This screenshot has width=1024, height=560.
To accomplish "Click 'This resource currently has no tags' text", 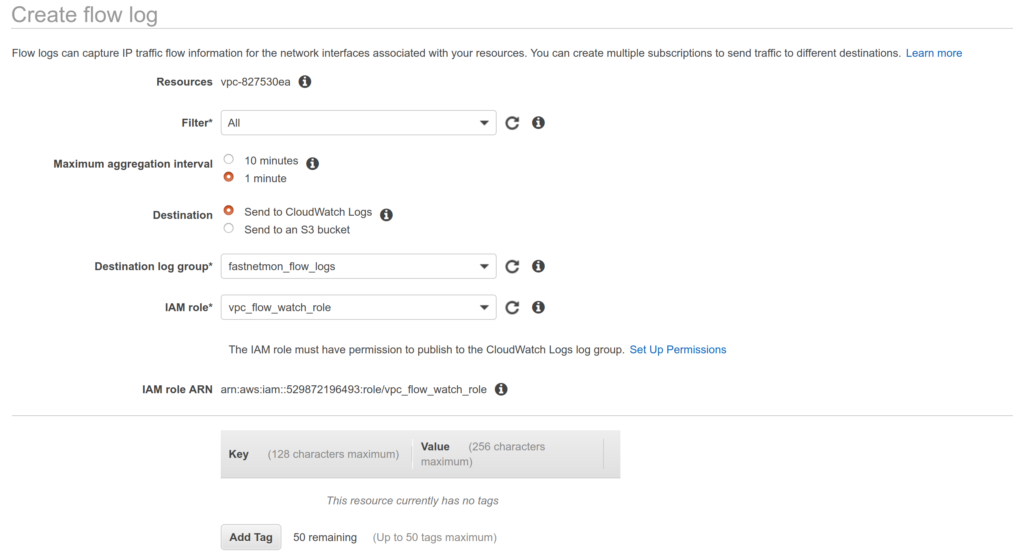I will (413, 501).
